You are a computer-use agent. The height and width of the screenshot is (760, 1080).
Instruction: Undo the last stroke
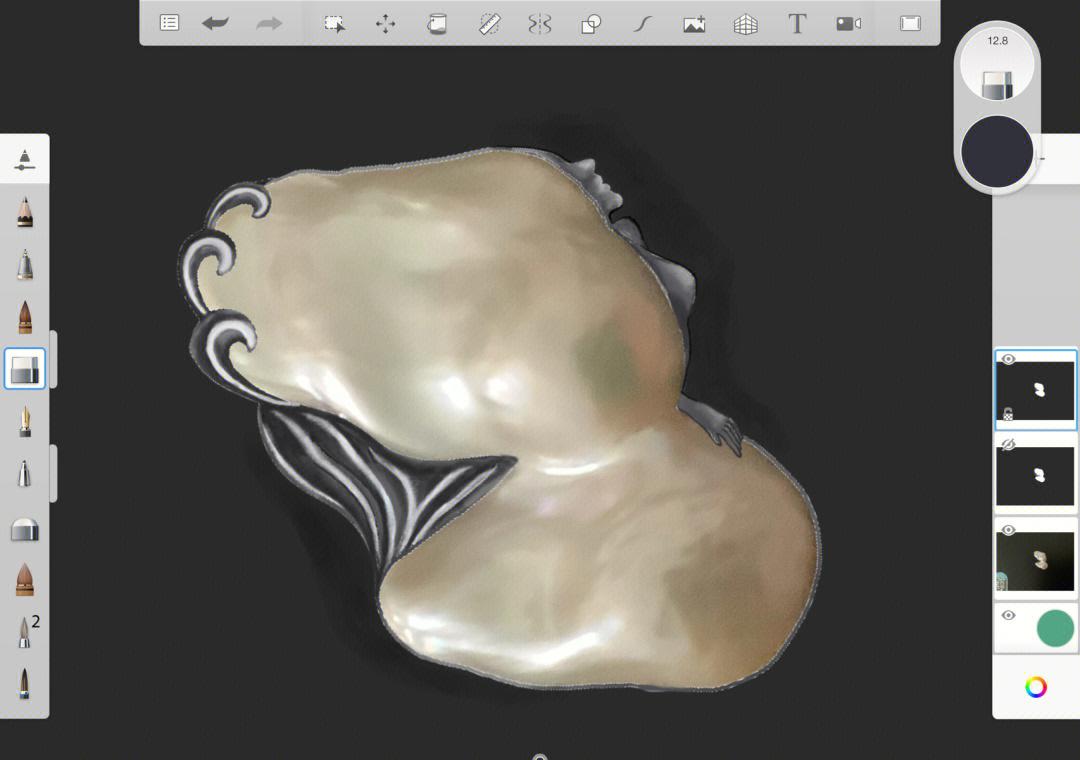[x=216, y=23]
